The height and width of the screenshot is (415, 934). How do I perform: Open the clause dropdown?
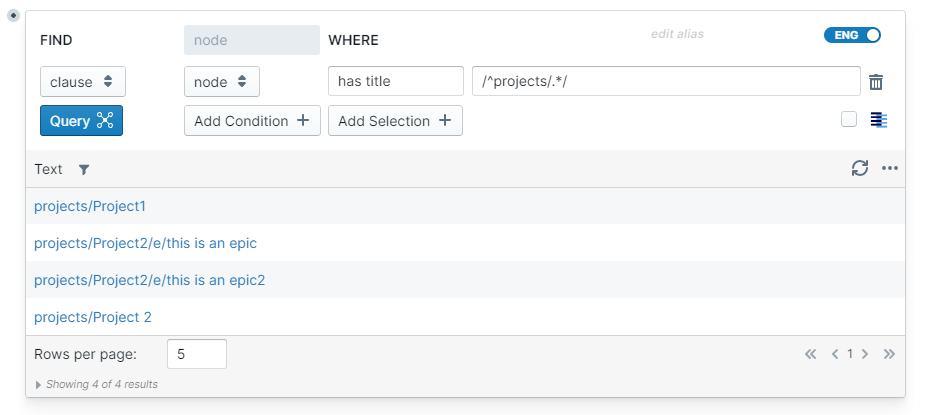[83, 82]
